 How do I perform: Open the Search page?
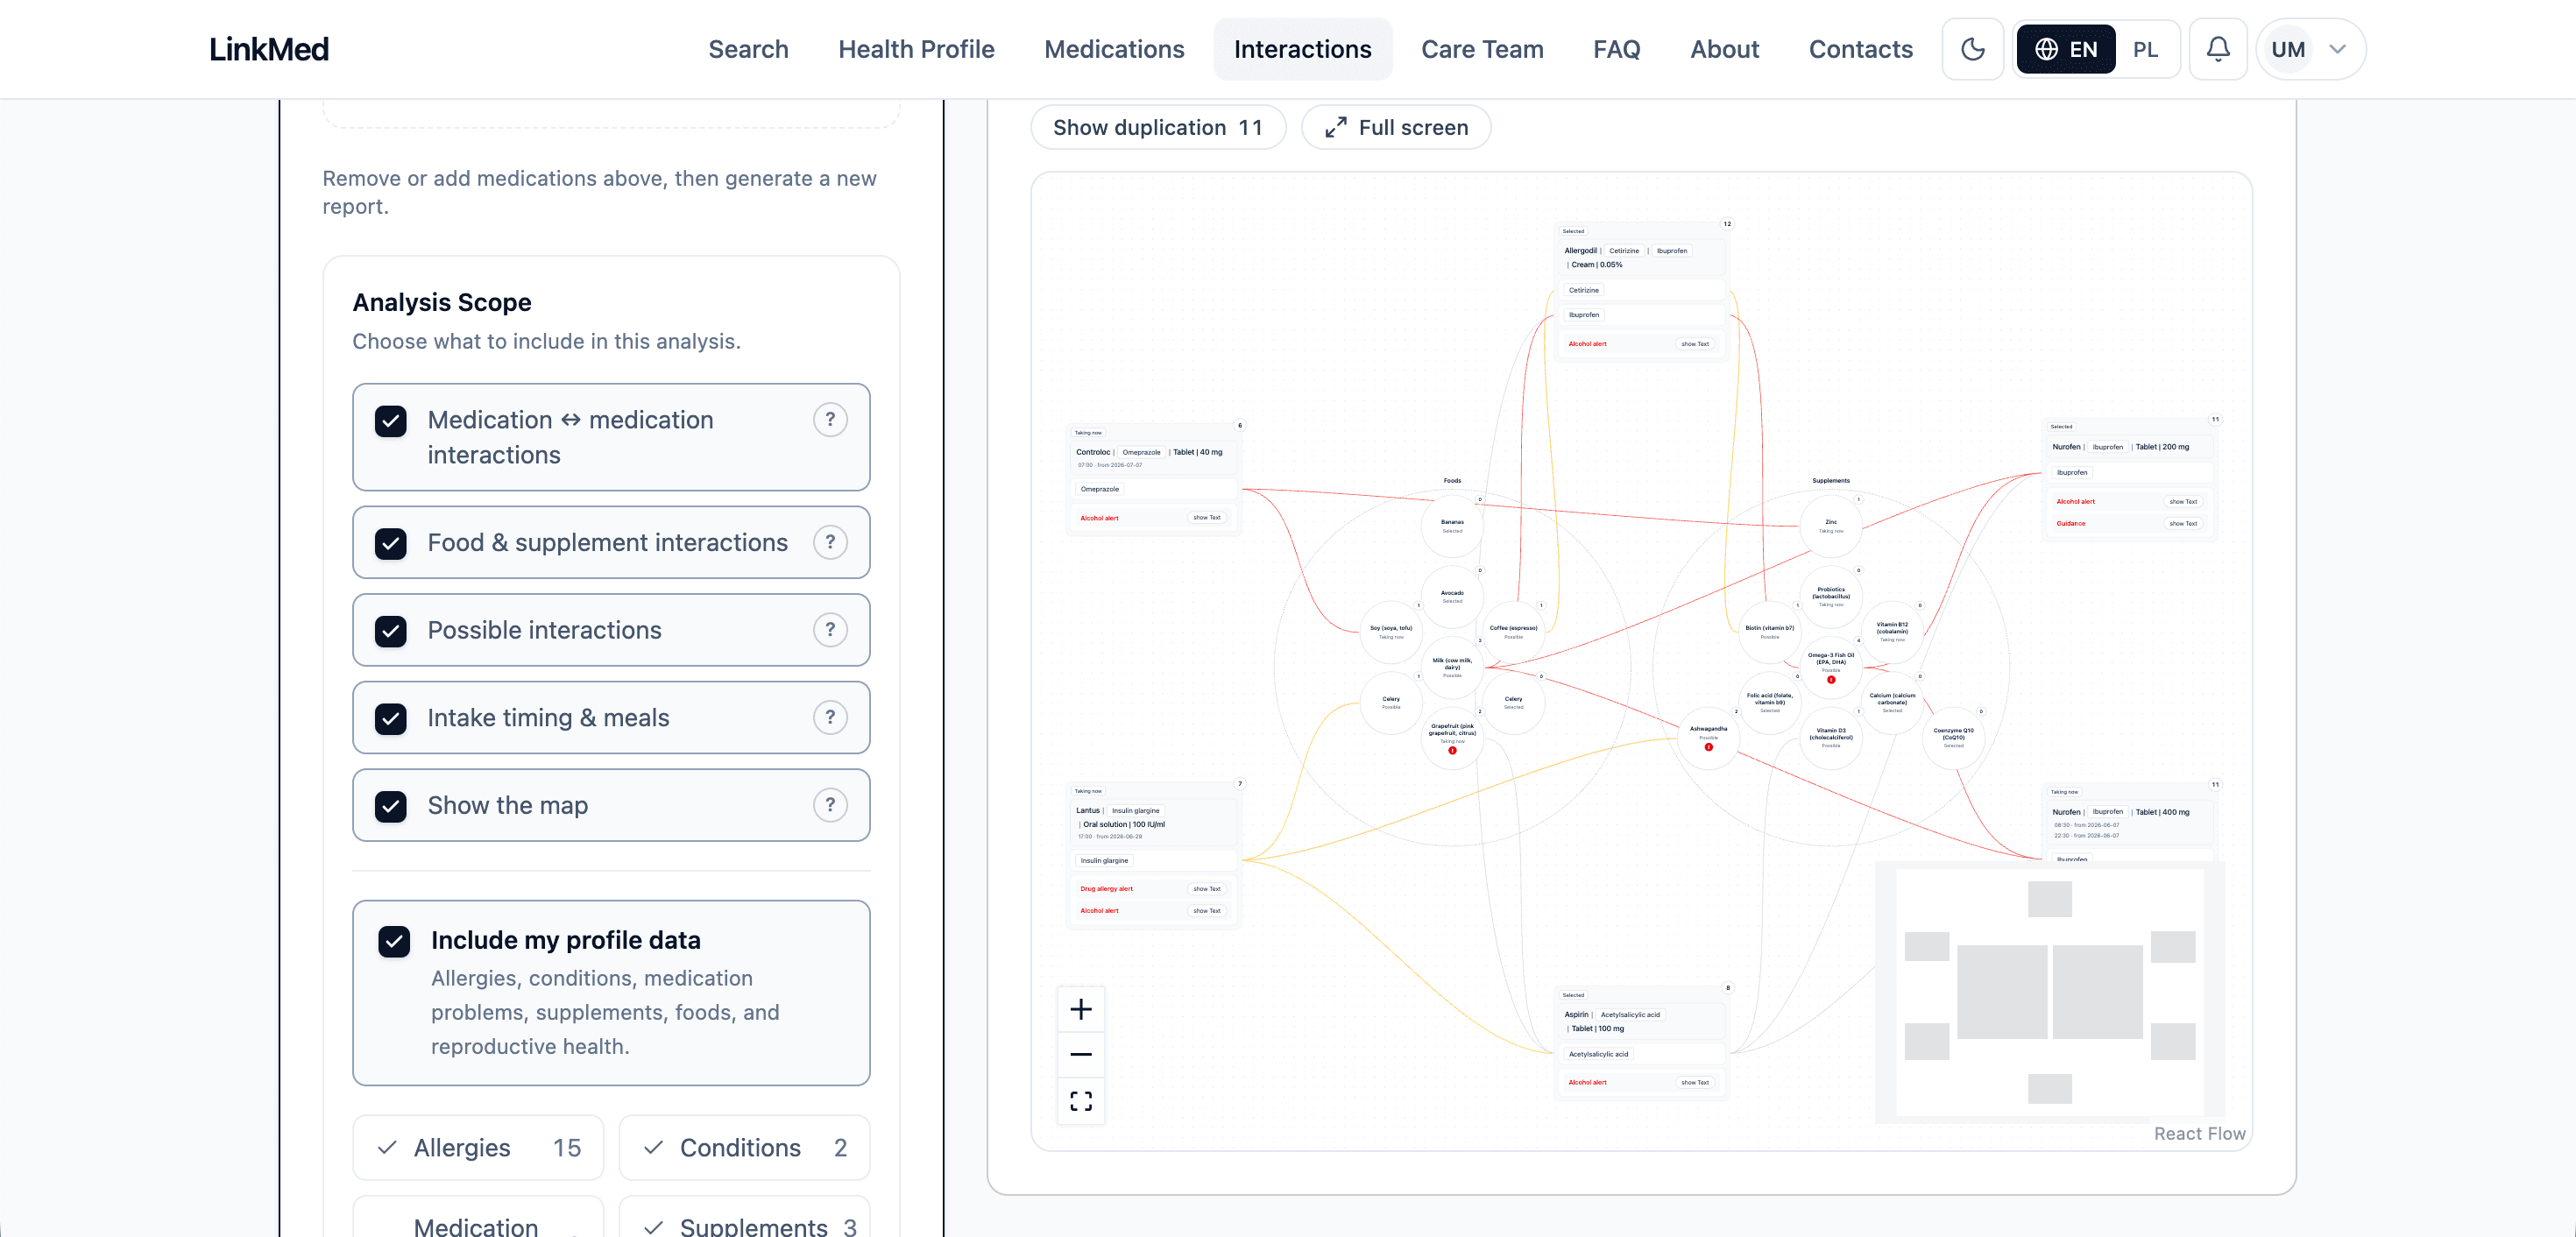coord(748,49)
